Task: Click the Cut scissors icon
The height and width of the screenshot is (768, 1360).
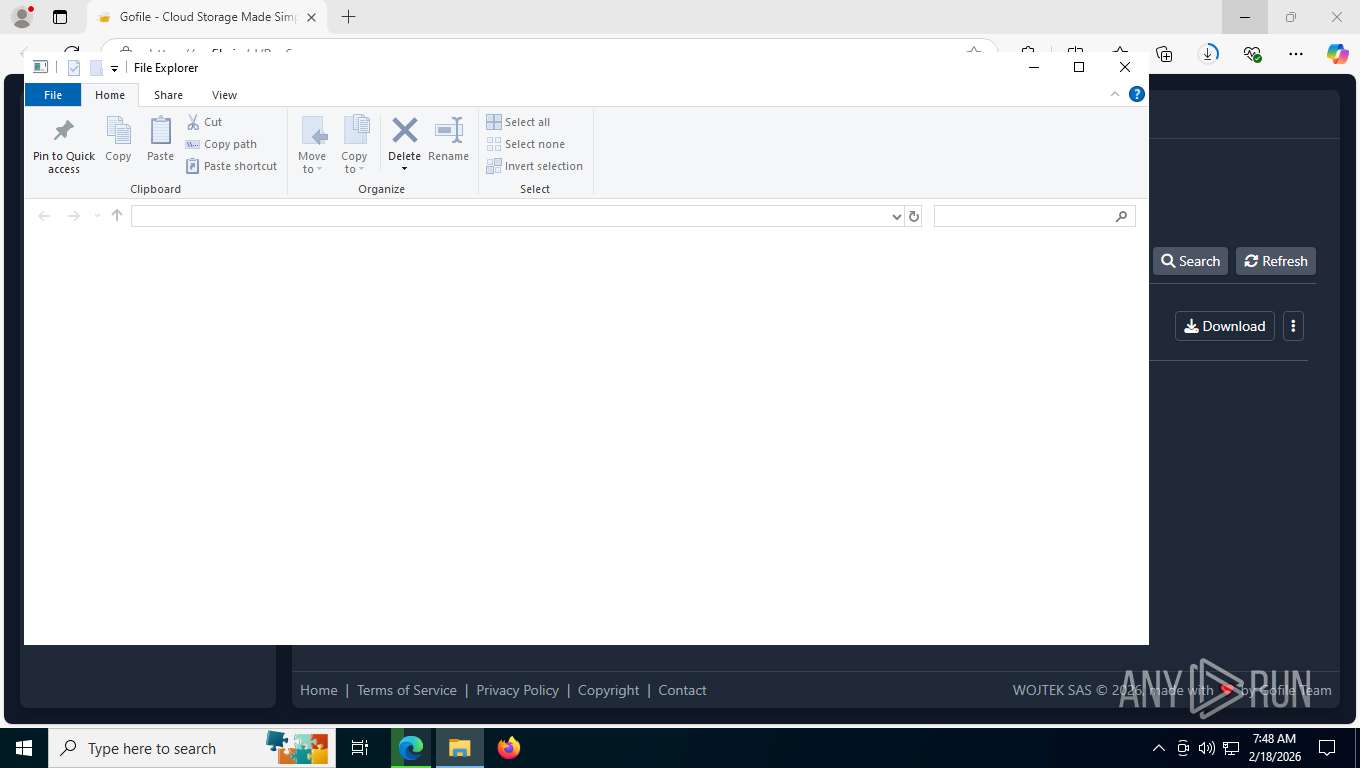Action: click(x=194, y=122)
